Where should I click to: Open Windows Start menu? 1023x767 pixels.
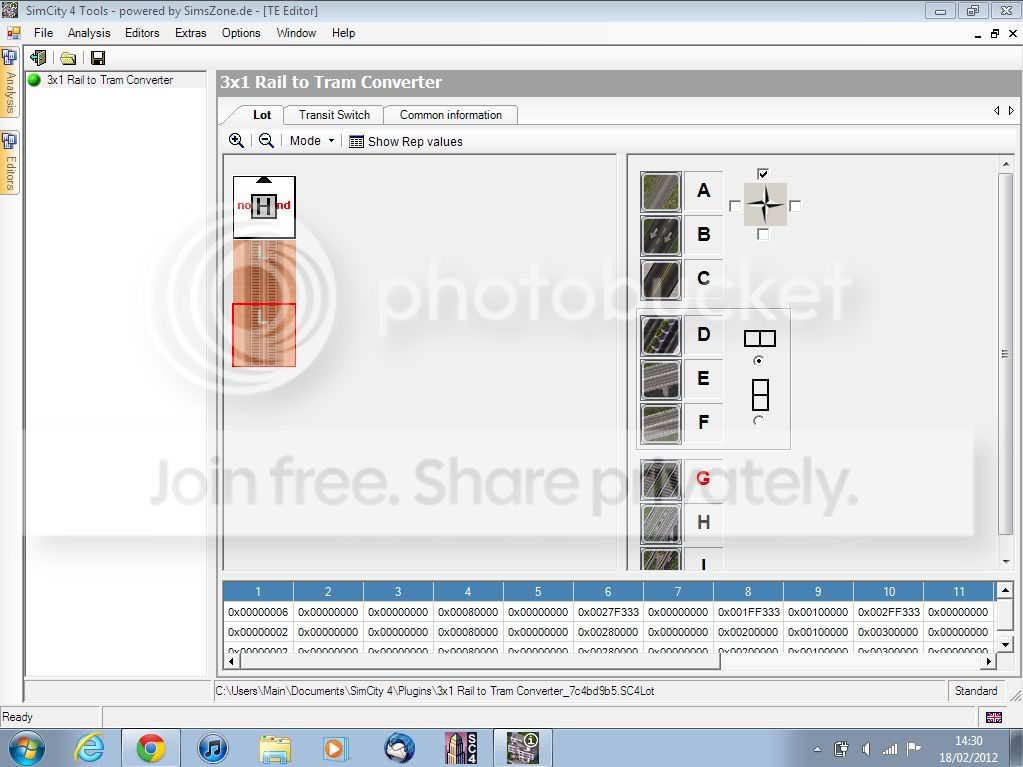tap(26, 748)
